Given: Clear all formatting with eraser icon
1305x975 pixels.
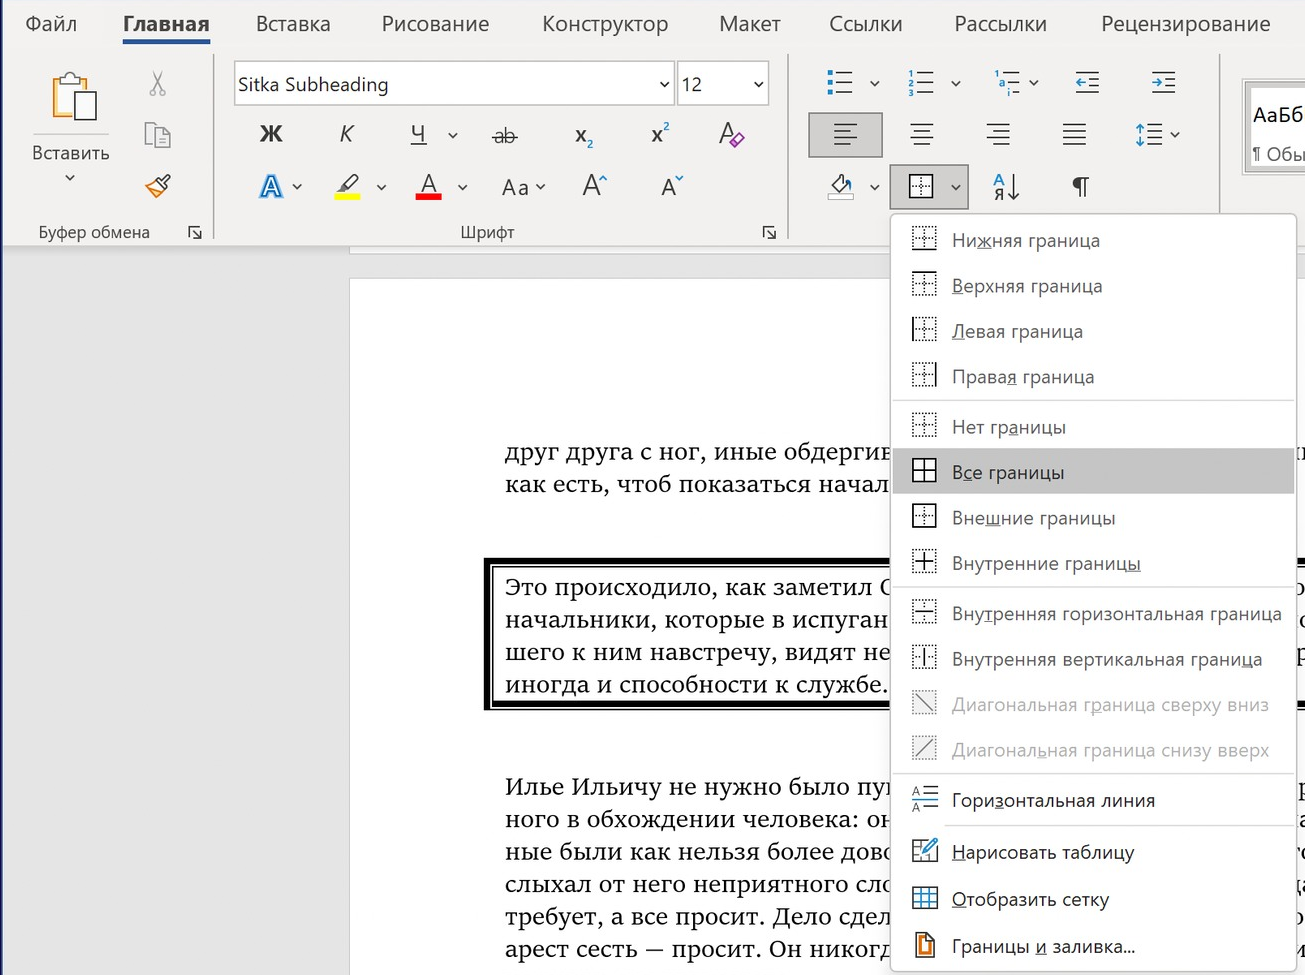Looking at the screenshot, I should pos(731,134).
